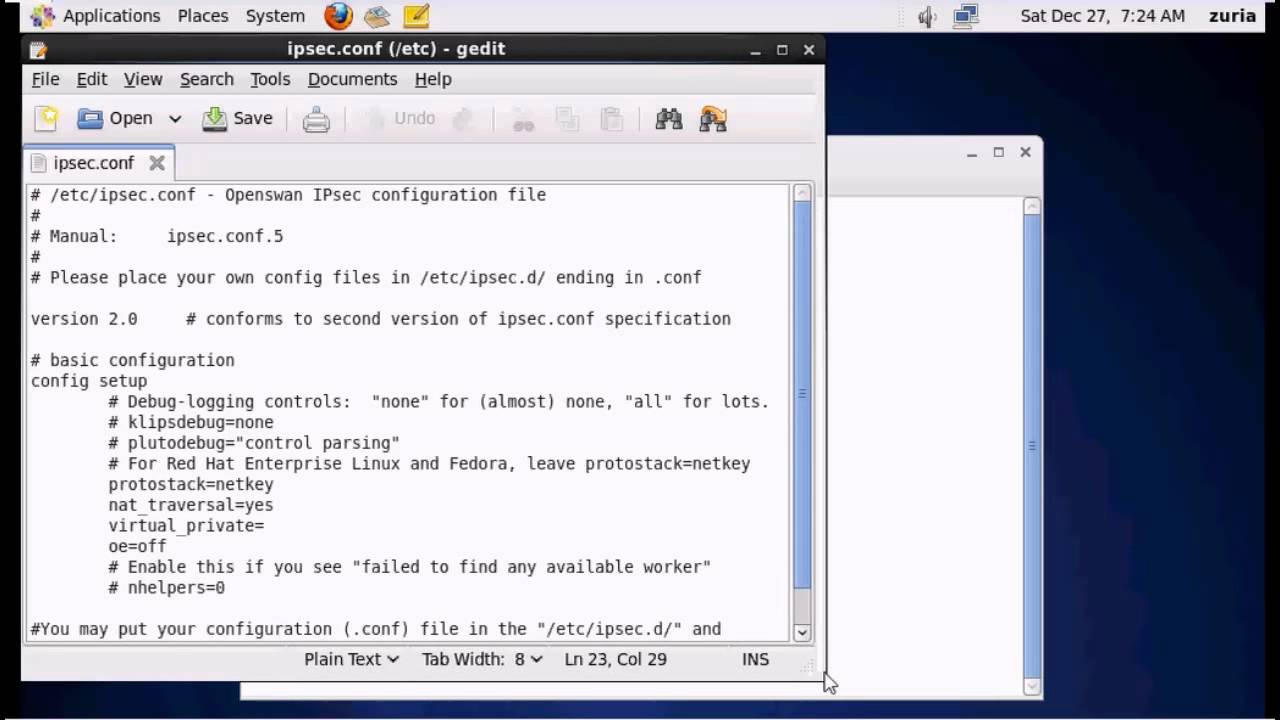Cut selection with the scissors icon
The image size is (1280, 720).
coord(523,119)
